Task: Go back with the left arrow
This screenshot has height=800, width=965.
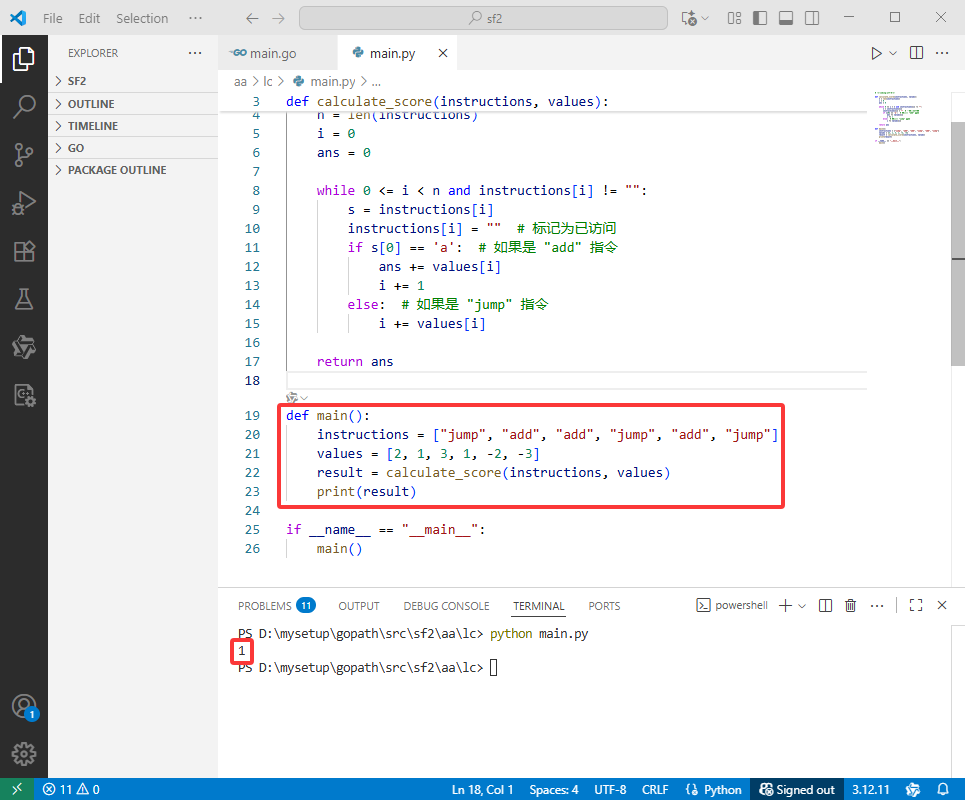Action: tap(252, 18)
